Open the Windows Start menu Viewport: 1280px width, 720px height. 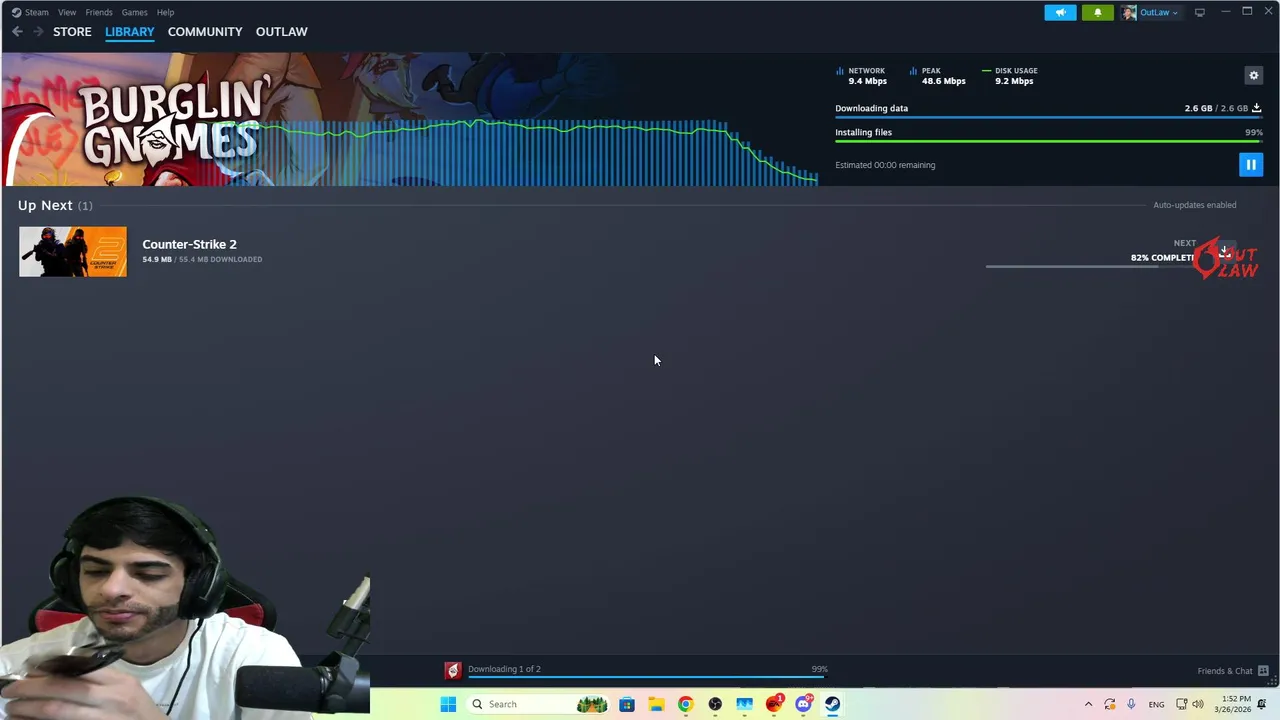448,704
